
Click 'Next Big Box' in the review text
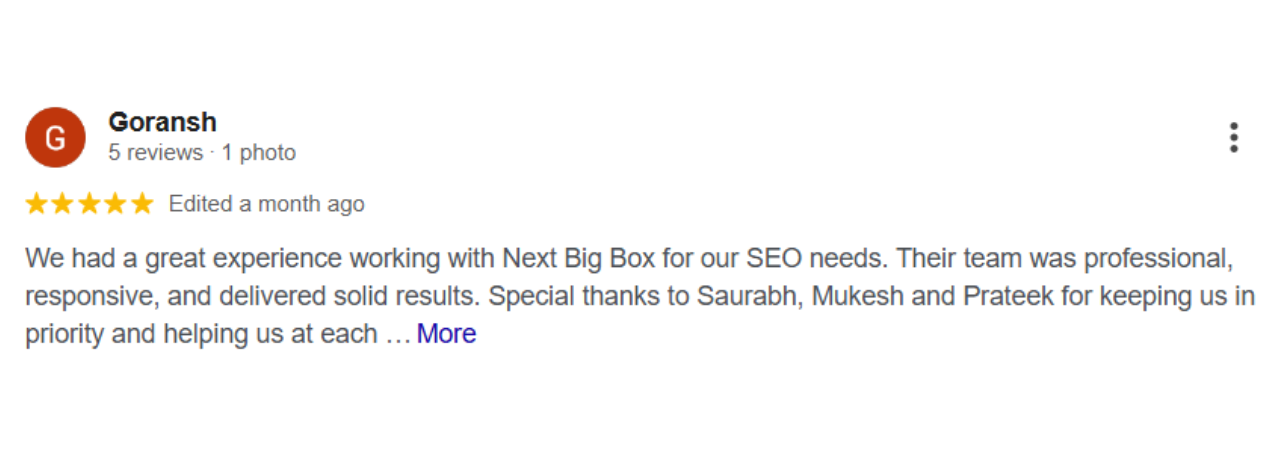click(577, 260)
